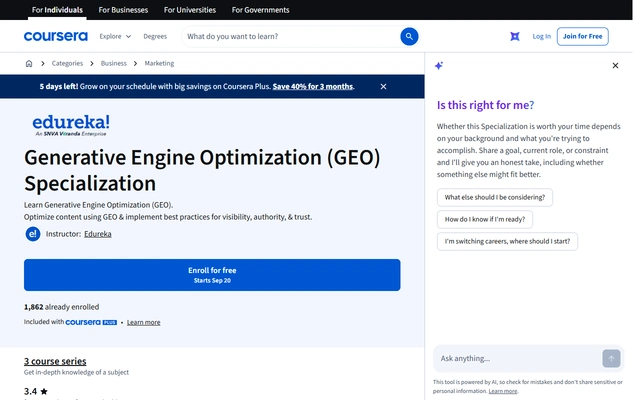Open the Degrees menu link

pyautogui.click(x=155, y=36)
